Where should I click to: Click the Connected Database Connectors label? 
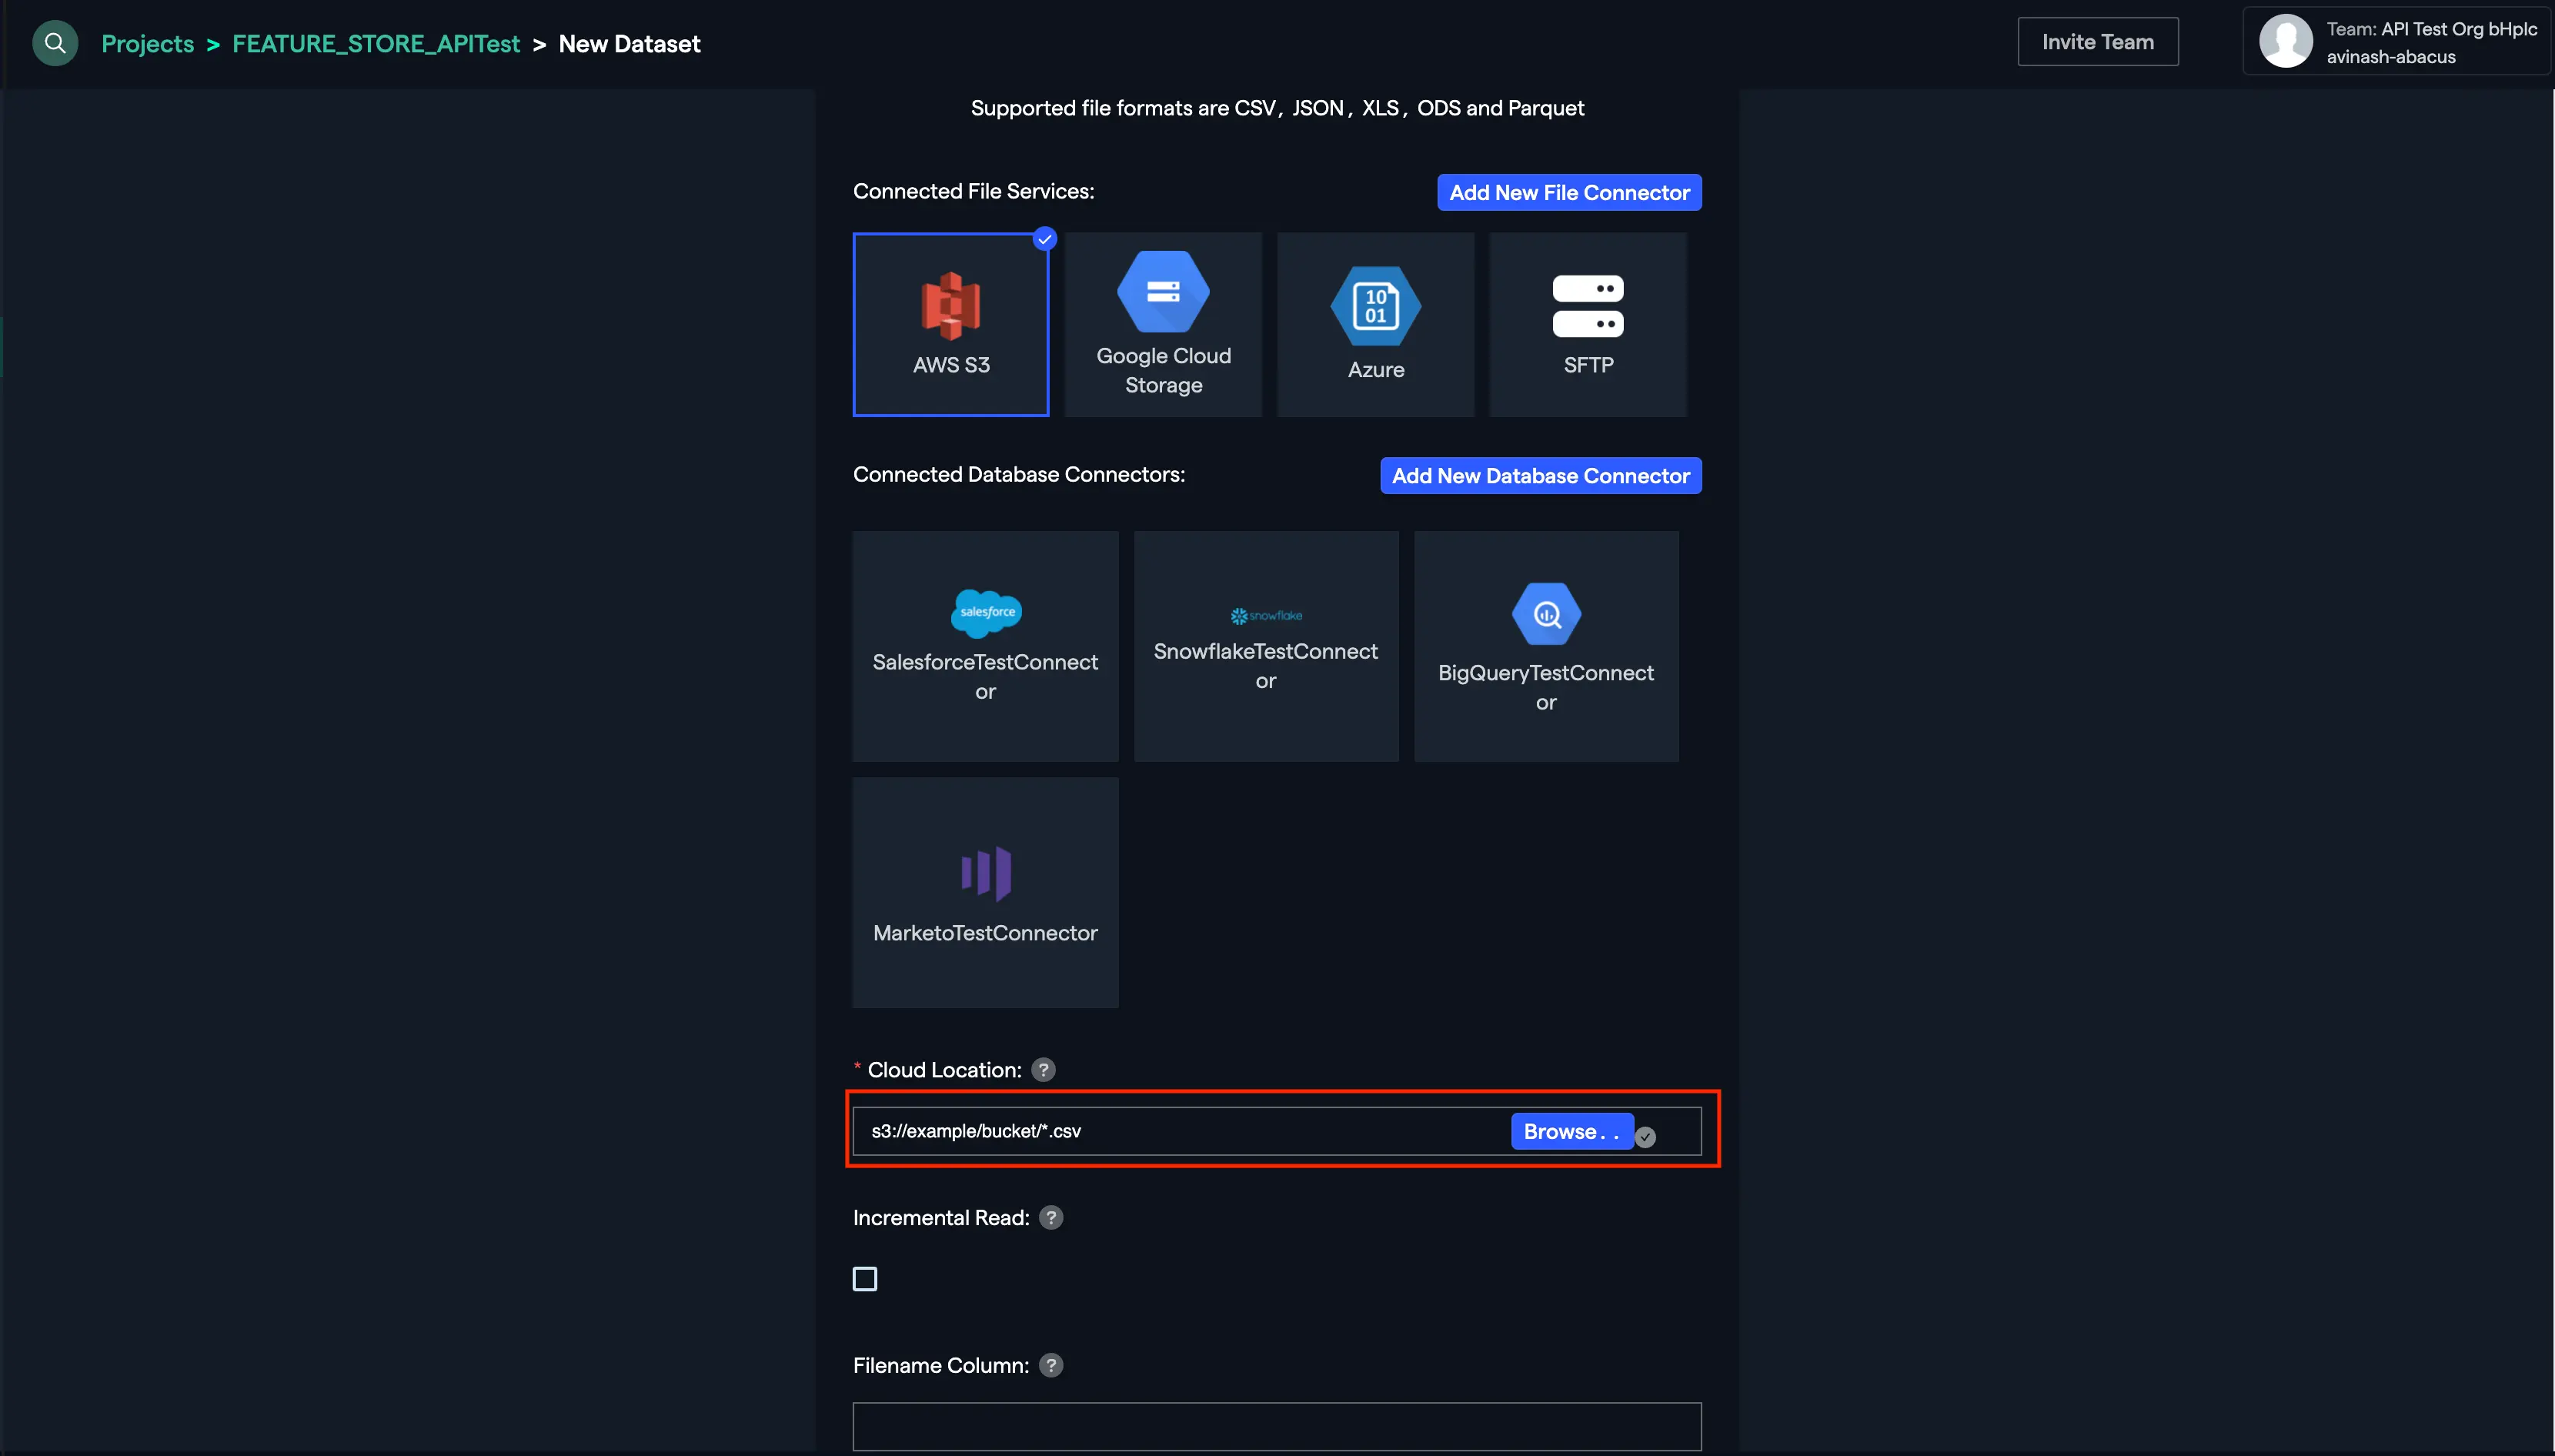1018,474
